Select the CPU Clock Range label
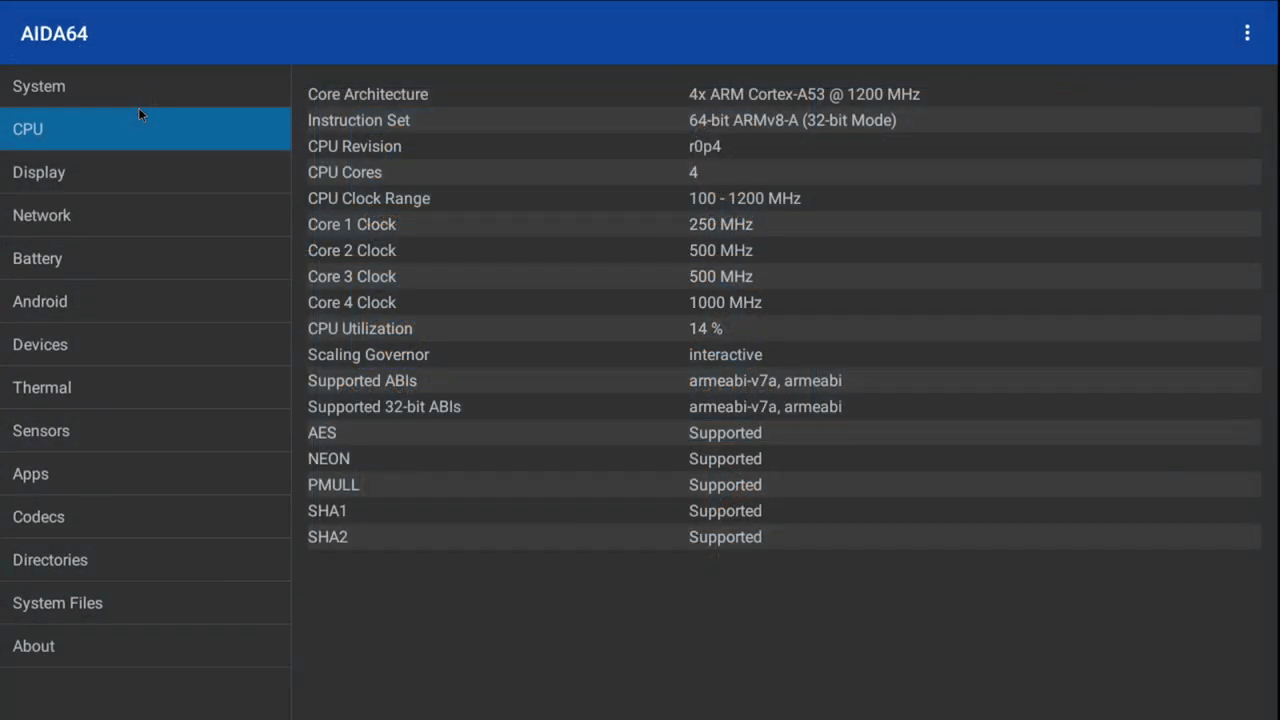Screen dimensions: 1280x720 click(369, 198)
